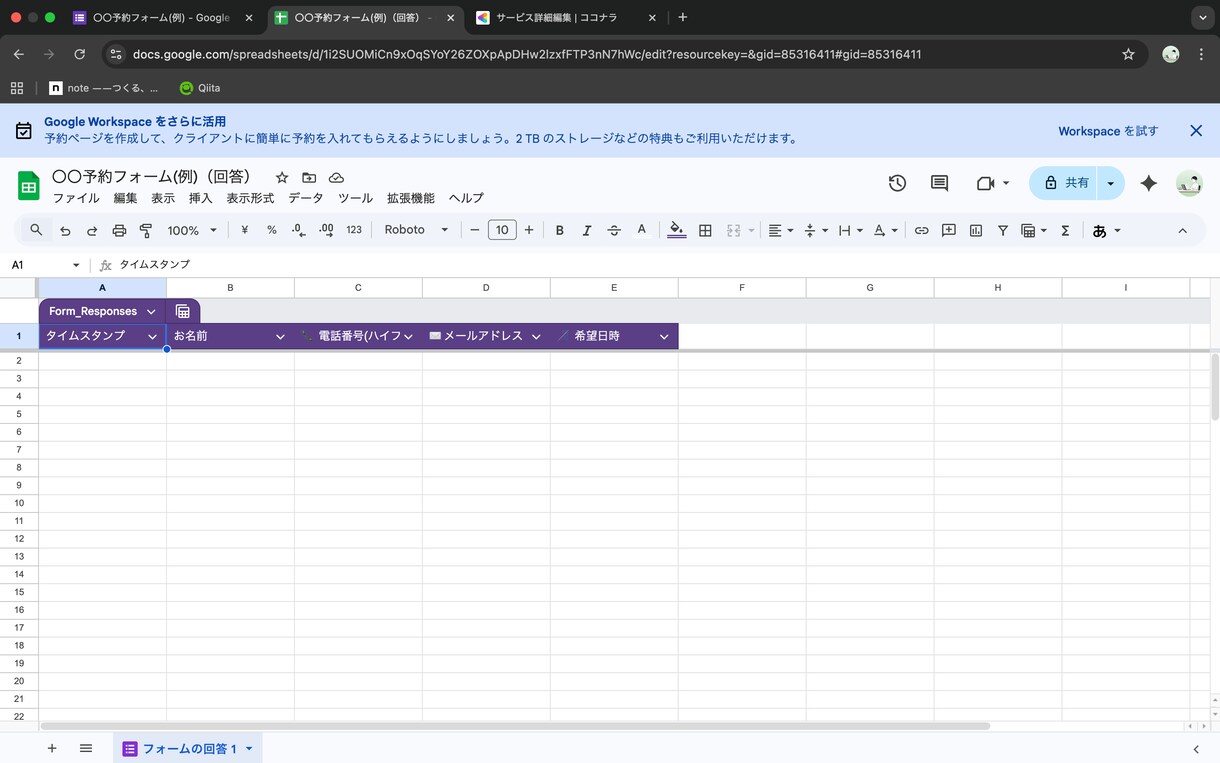Star the spreadsheet document
The height and width of the screenshot is (763, 1220).
tap(282, 177)
